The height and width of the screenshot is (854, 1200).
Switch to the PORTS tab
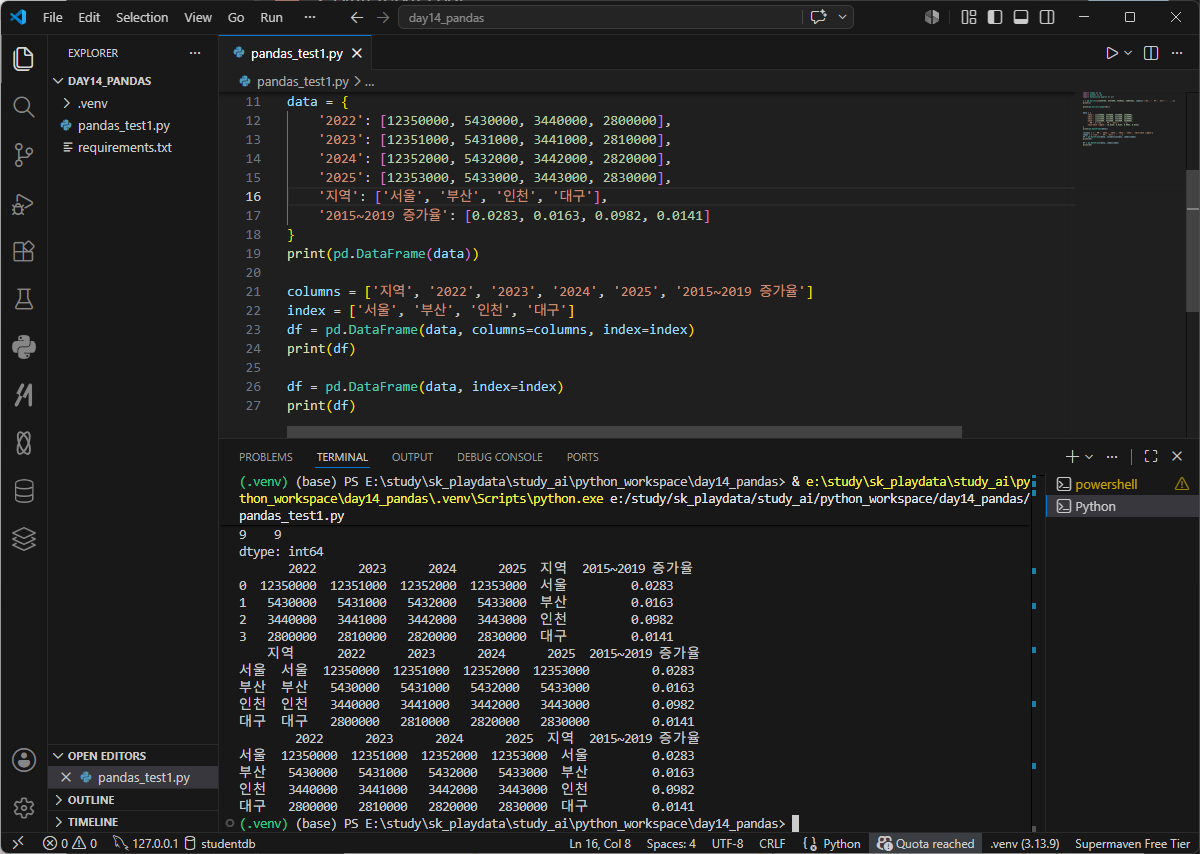tap(582, 457)
